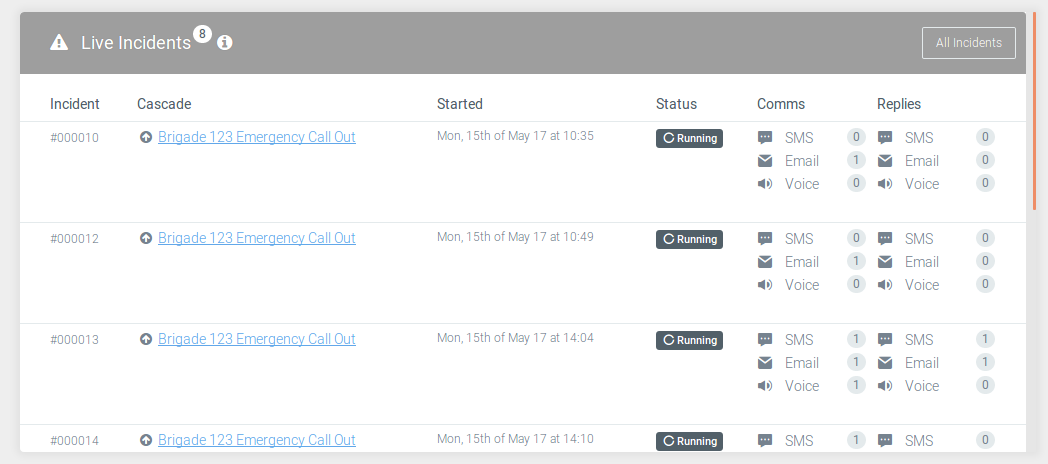Screen dimensions: 1048x464
Task: Click the Status column header
Action: (x=676, y=104)
